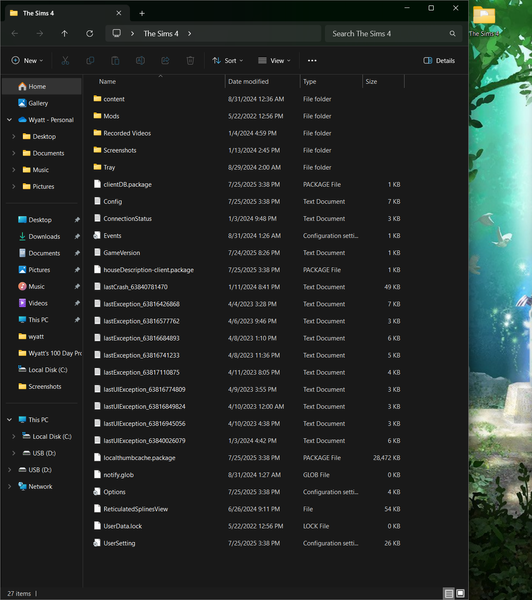This screenshot has width=532, height=600.
Task: Click the Delete trash icon
Action: [x=190, y=60]
